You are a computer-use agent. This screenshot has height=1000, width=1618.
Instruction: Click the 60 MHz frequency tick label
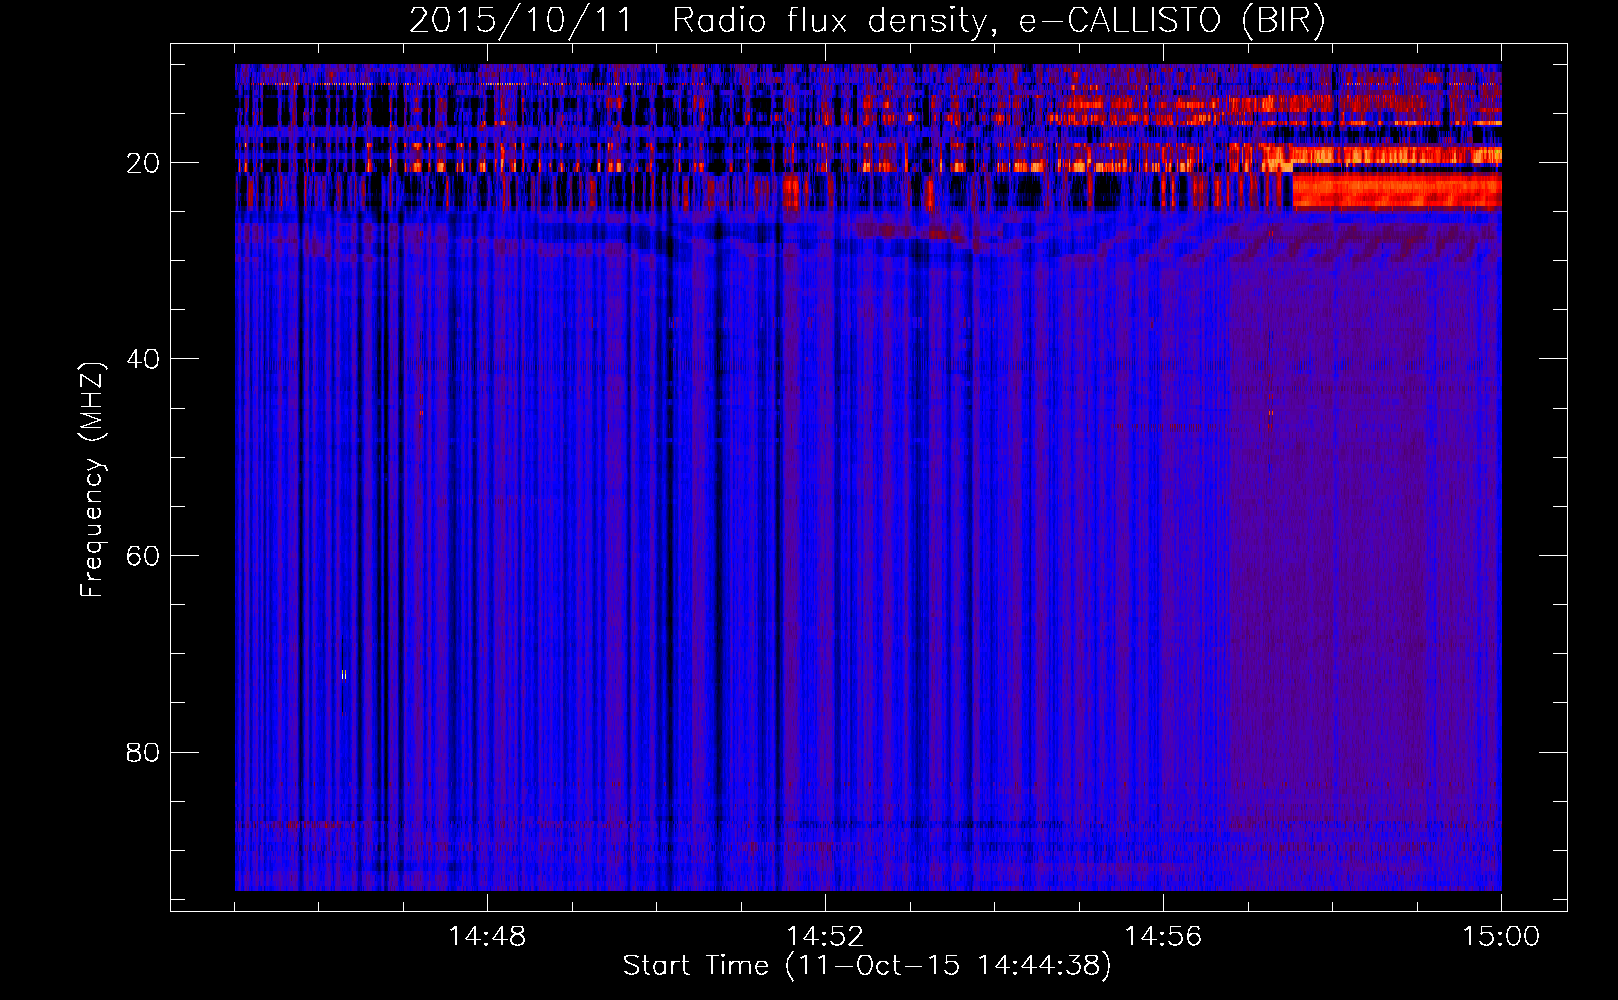coord(143,556)
